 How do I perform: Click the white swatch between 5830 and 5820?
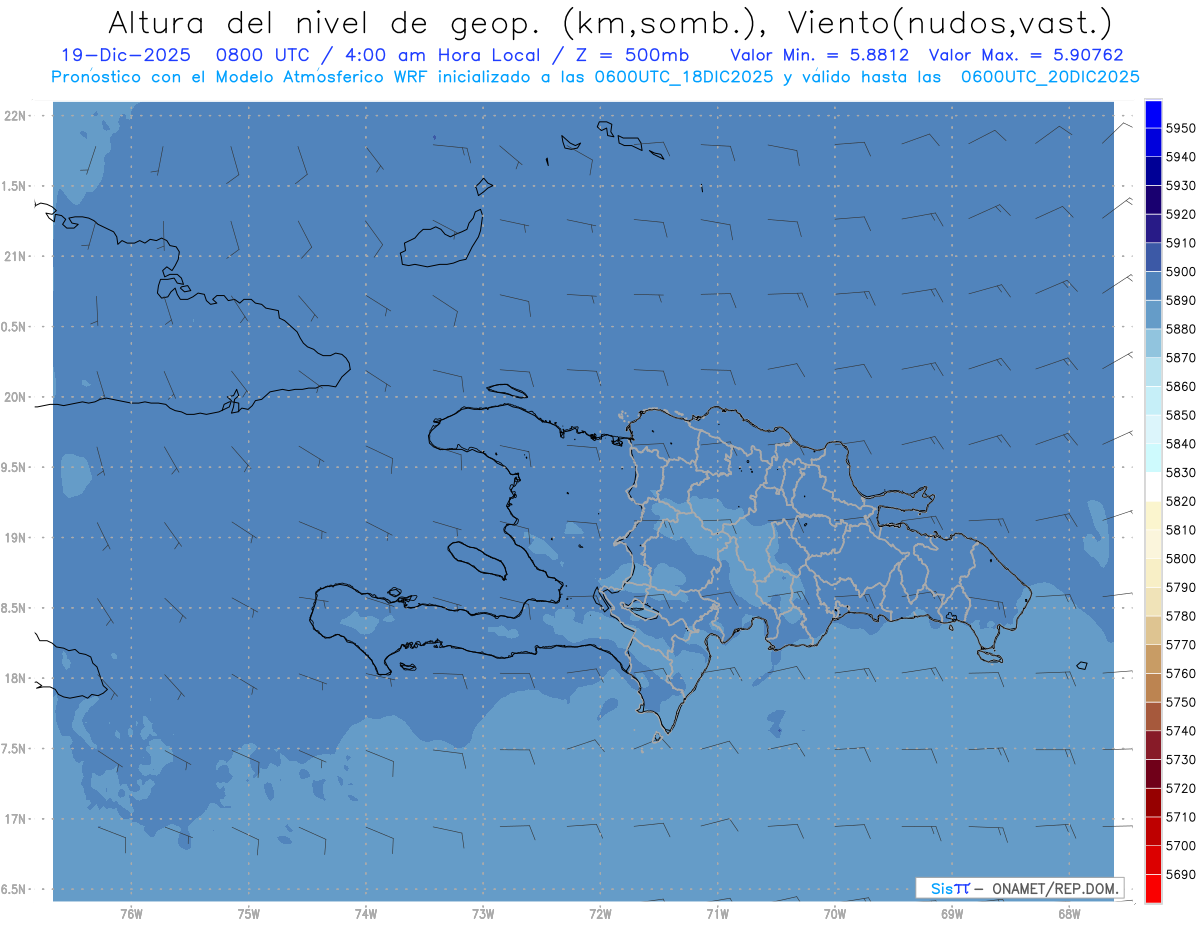tap(1153, 487)
